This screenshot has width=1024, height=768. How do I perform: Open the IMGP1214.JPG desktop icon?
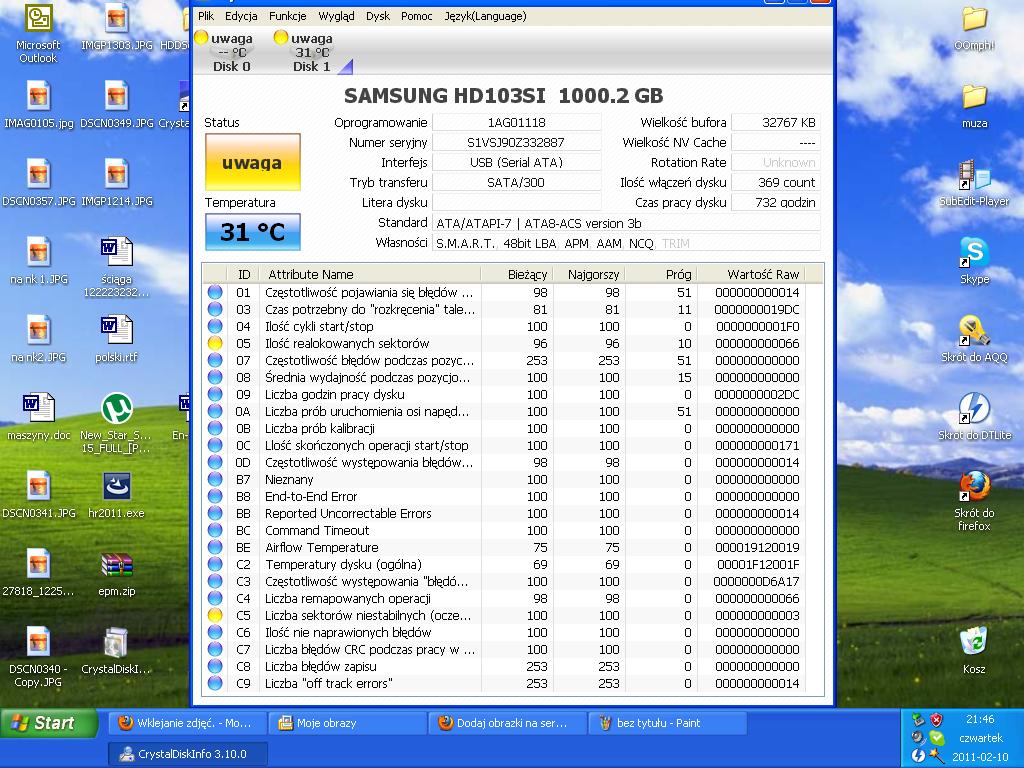116,183
